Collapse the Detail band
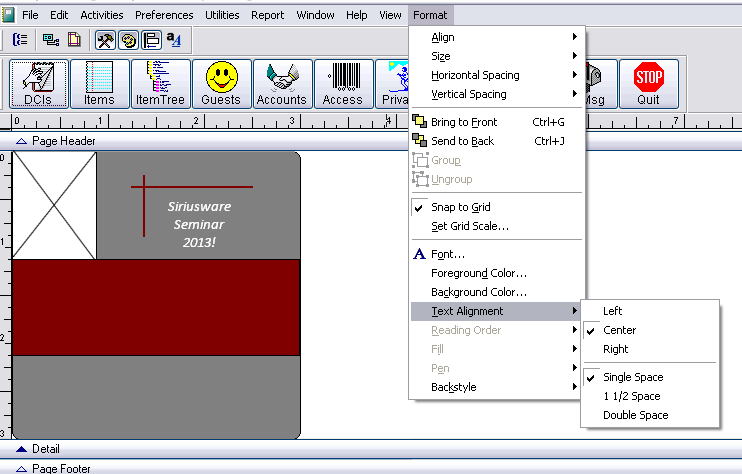The height and width of the screenshot is (474, 742). 21,449
